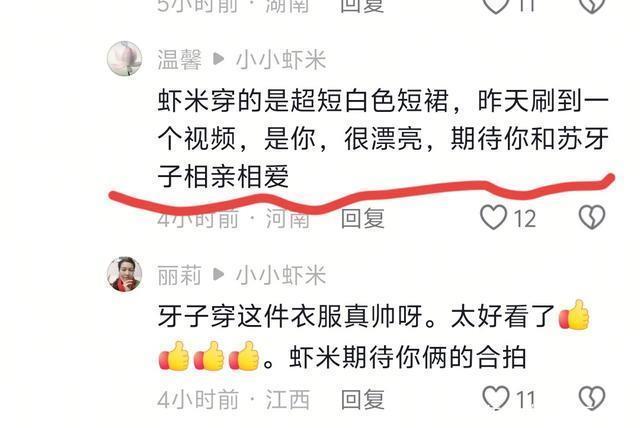Open 小小虾米 mentioned in 丽莉's comment

pos(281,275)
